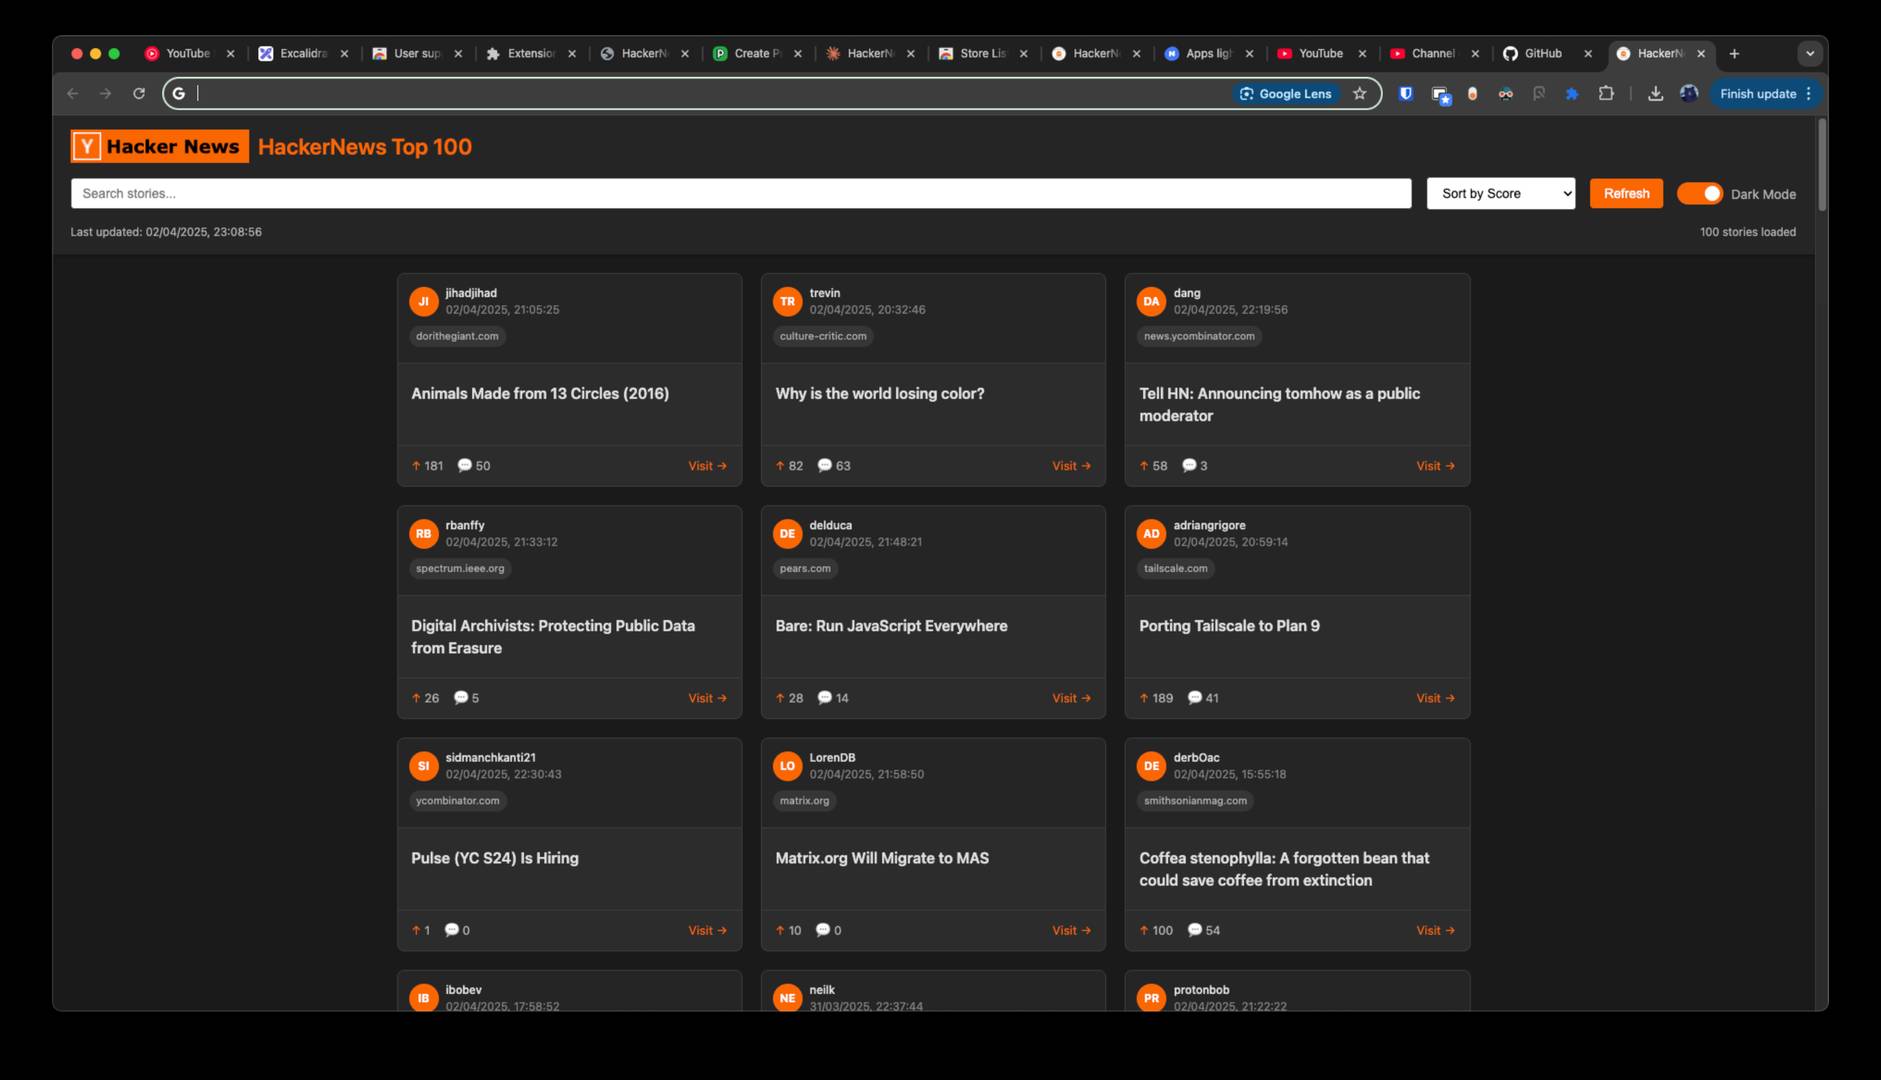Click the Google Lens icon in the address bar
The width and height of the screenshot is (1881, 1080).
pos(1247,93)
